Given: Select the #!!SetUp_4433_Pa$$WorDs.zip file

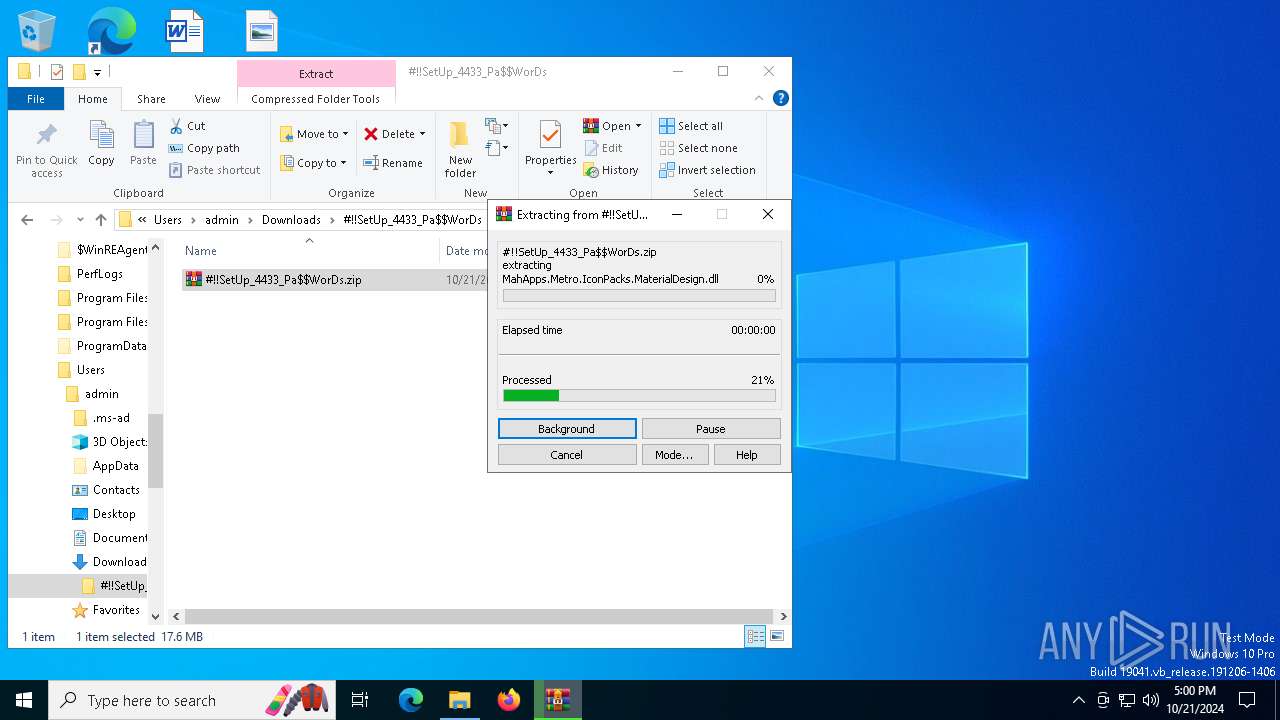Looking at the screenshot, I should click(283, 280).
